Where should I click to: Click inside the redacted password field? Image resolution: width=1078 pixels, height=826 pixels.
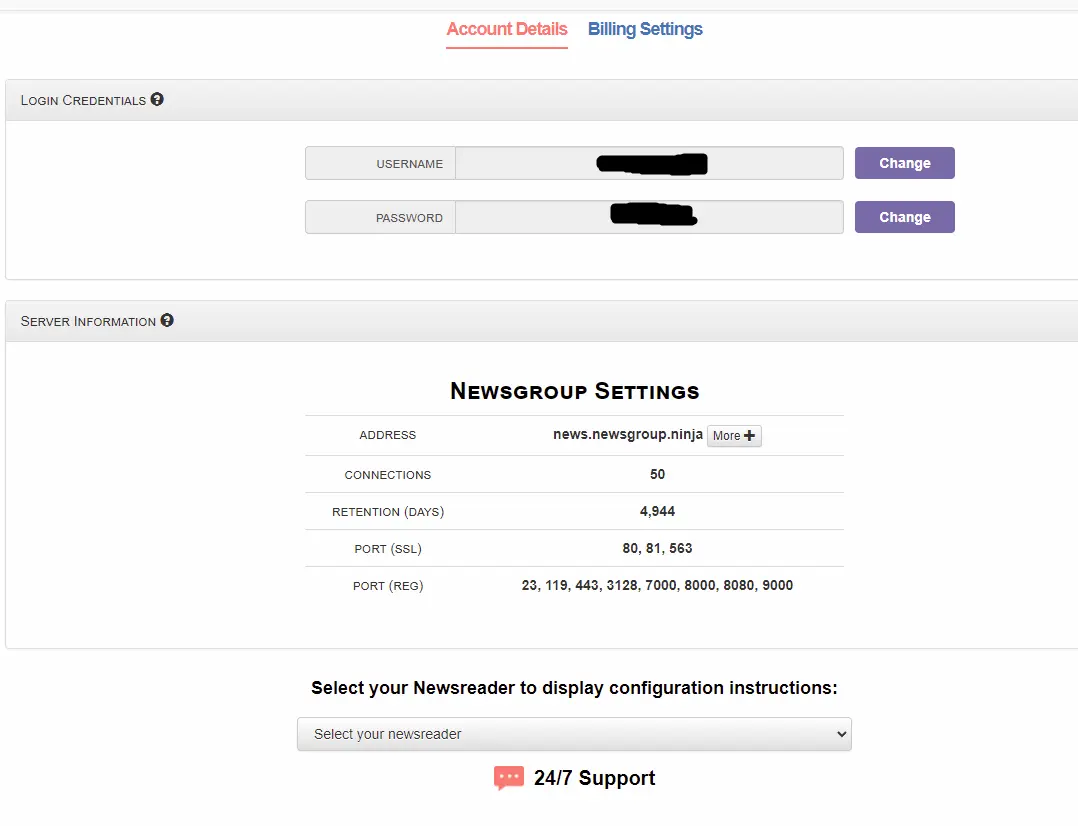point(649,218)
